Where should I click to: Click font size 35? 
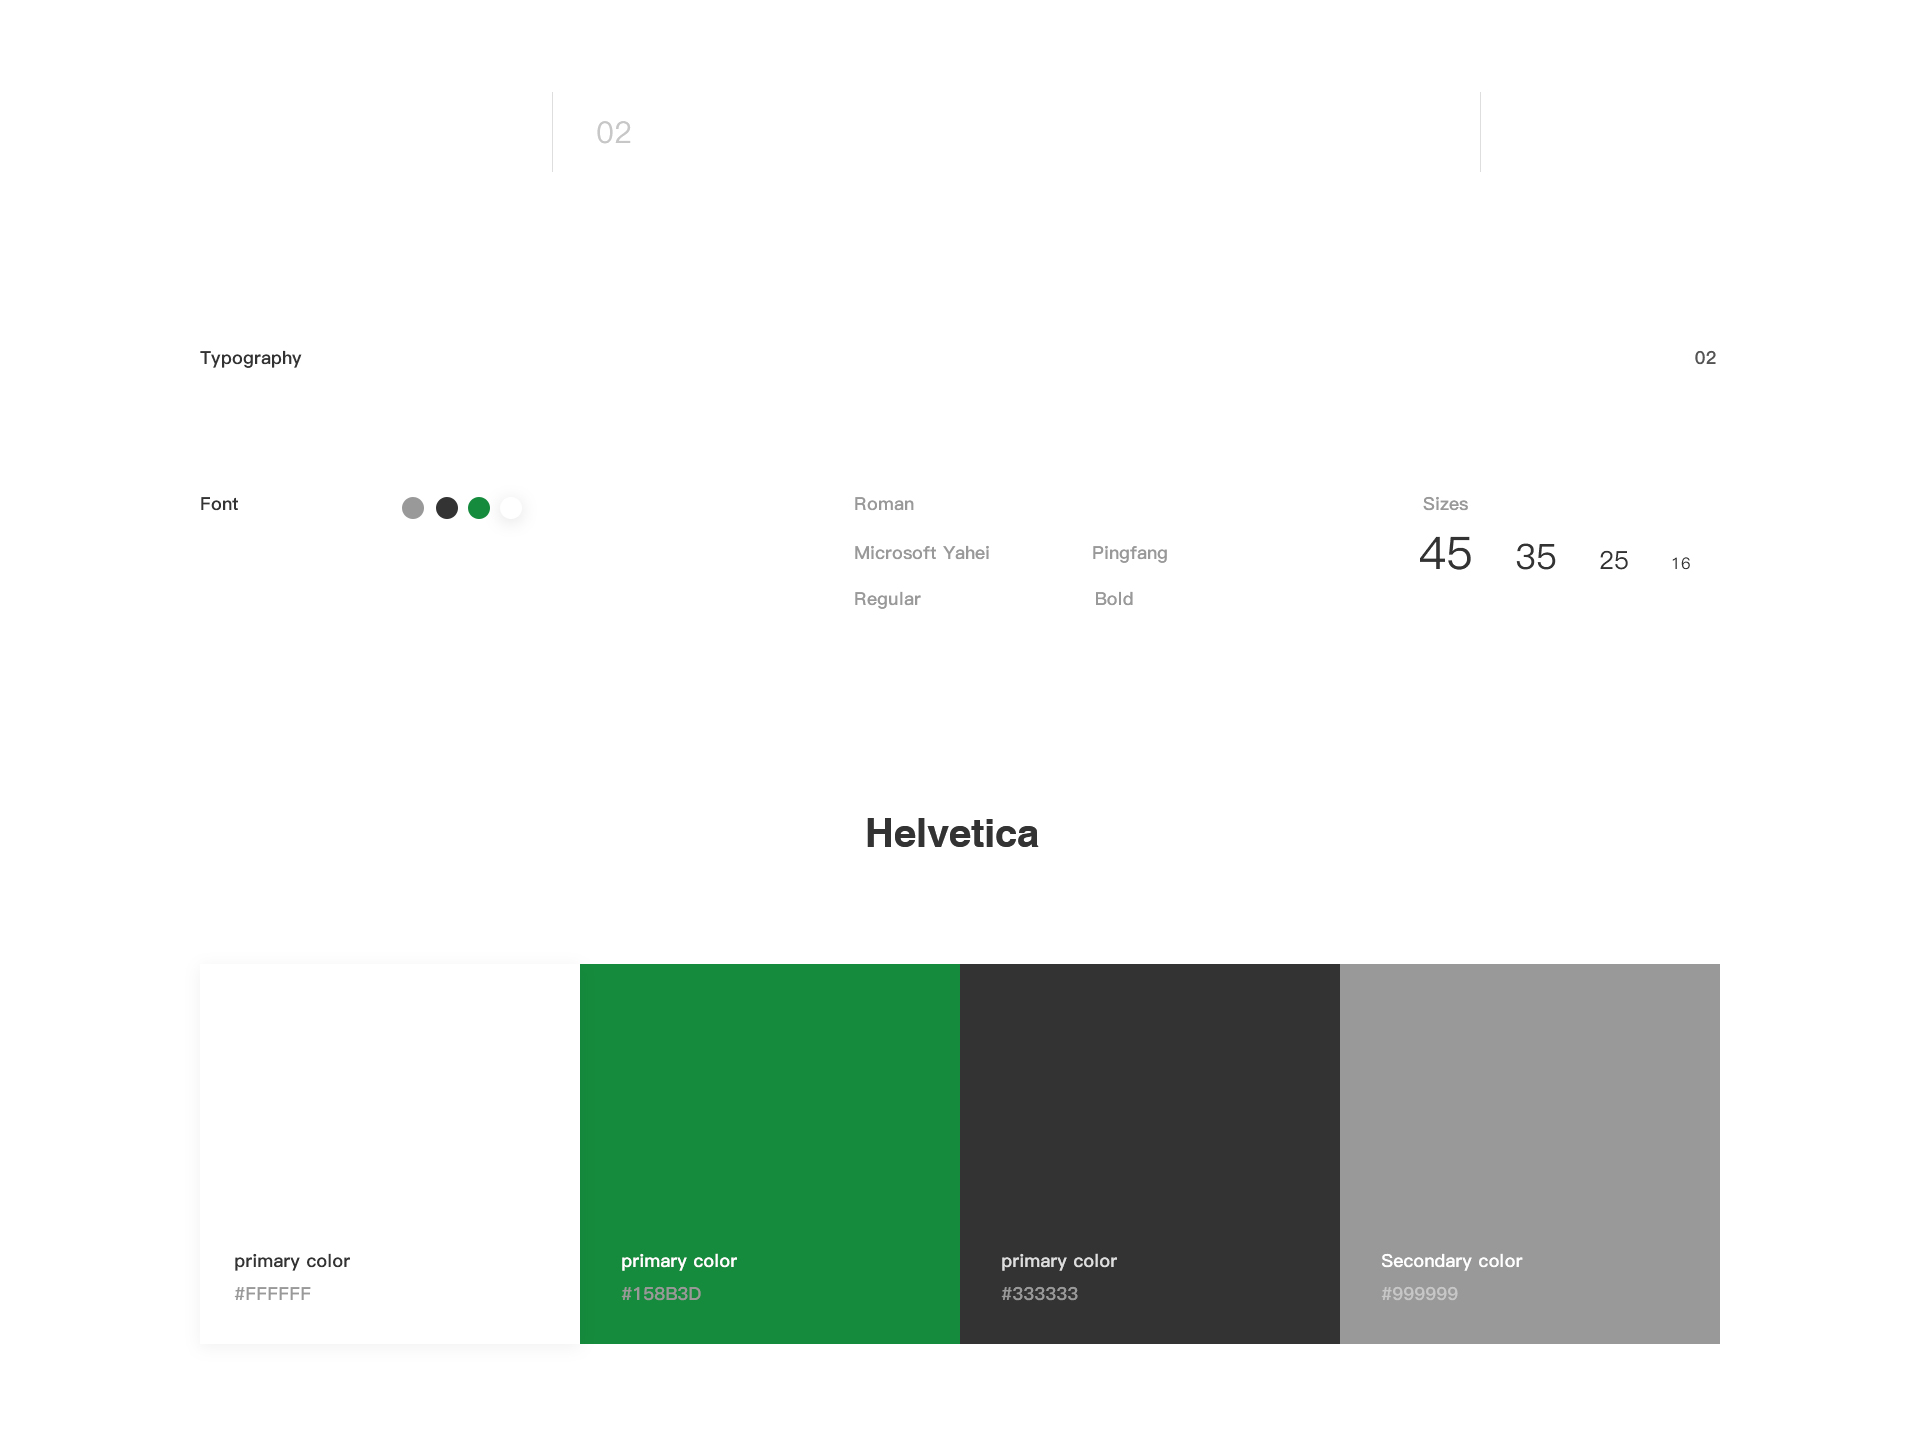pyautogui.click(x=1535, y=557)
